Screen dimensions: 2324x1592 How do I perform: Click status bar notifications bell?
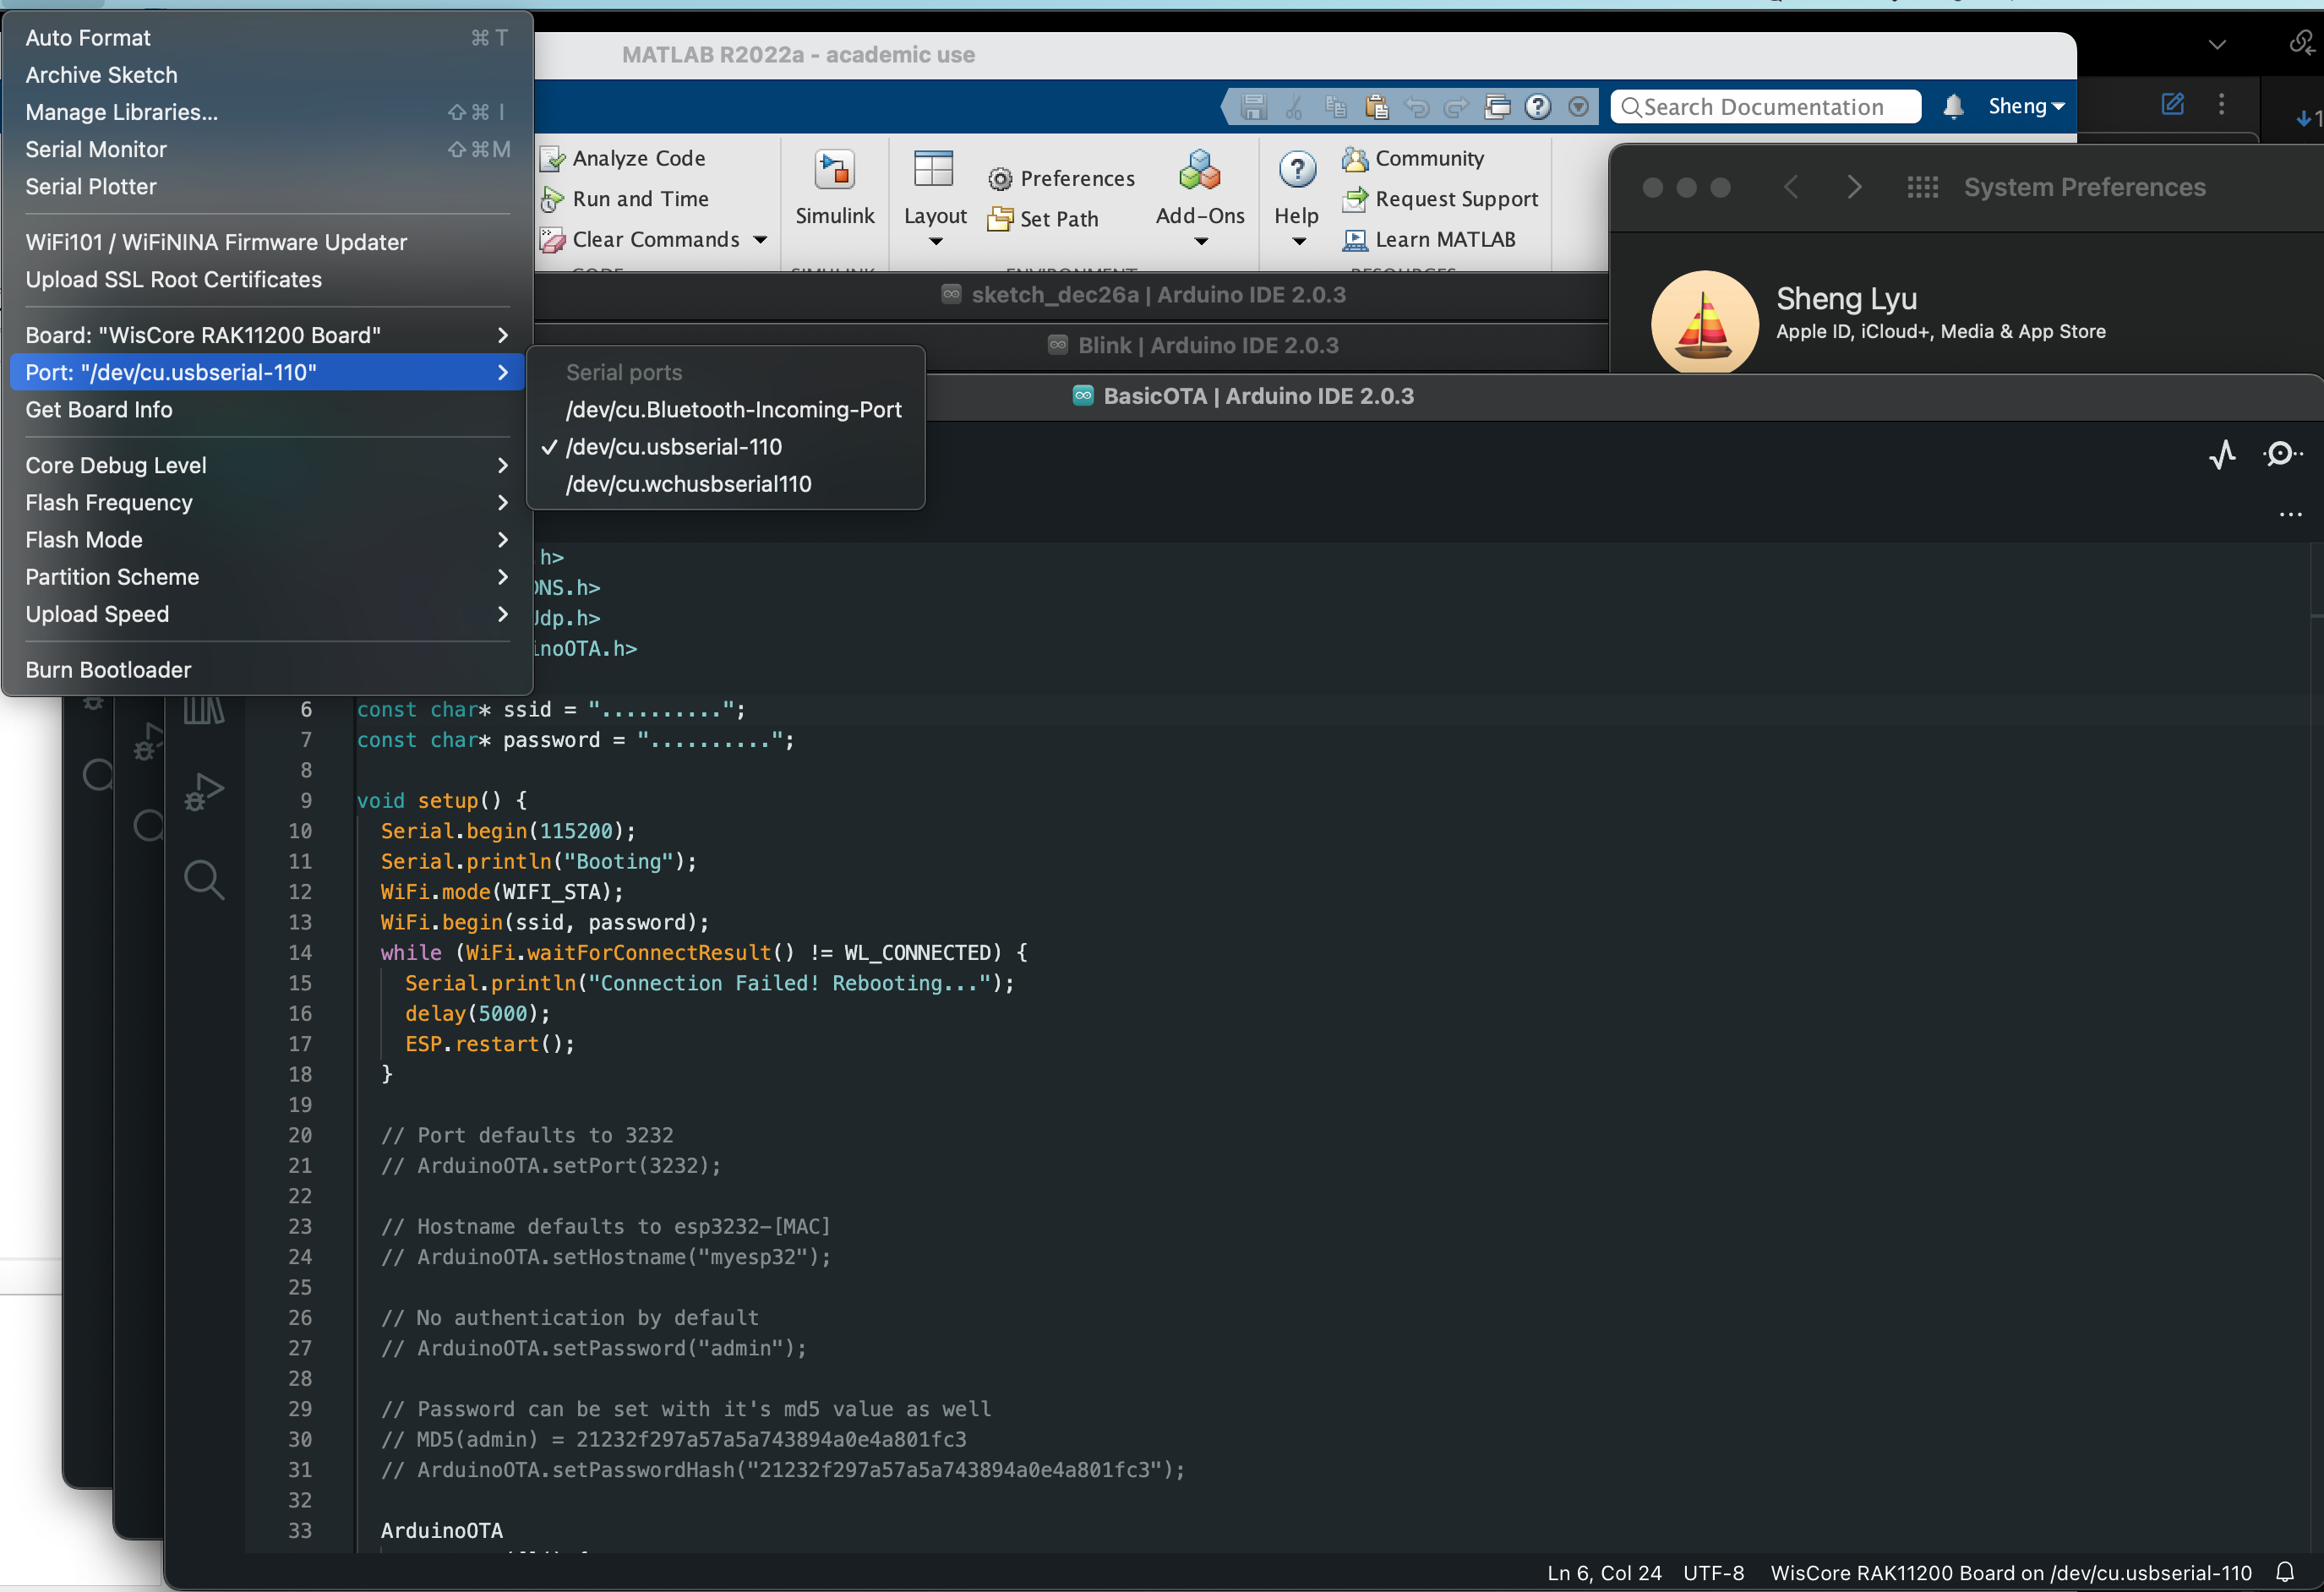point(2285,1572)
